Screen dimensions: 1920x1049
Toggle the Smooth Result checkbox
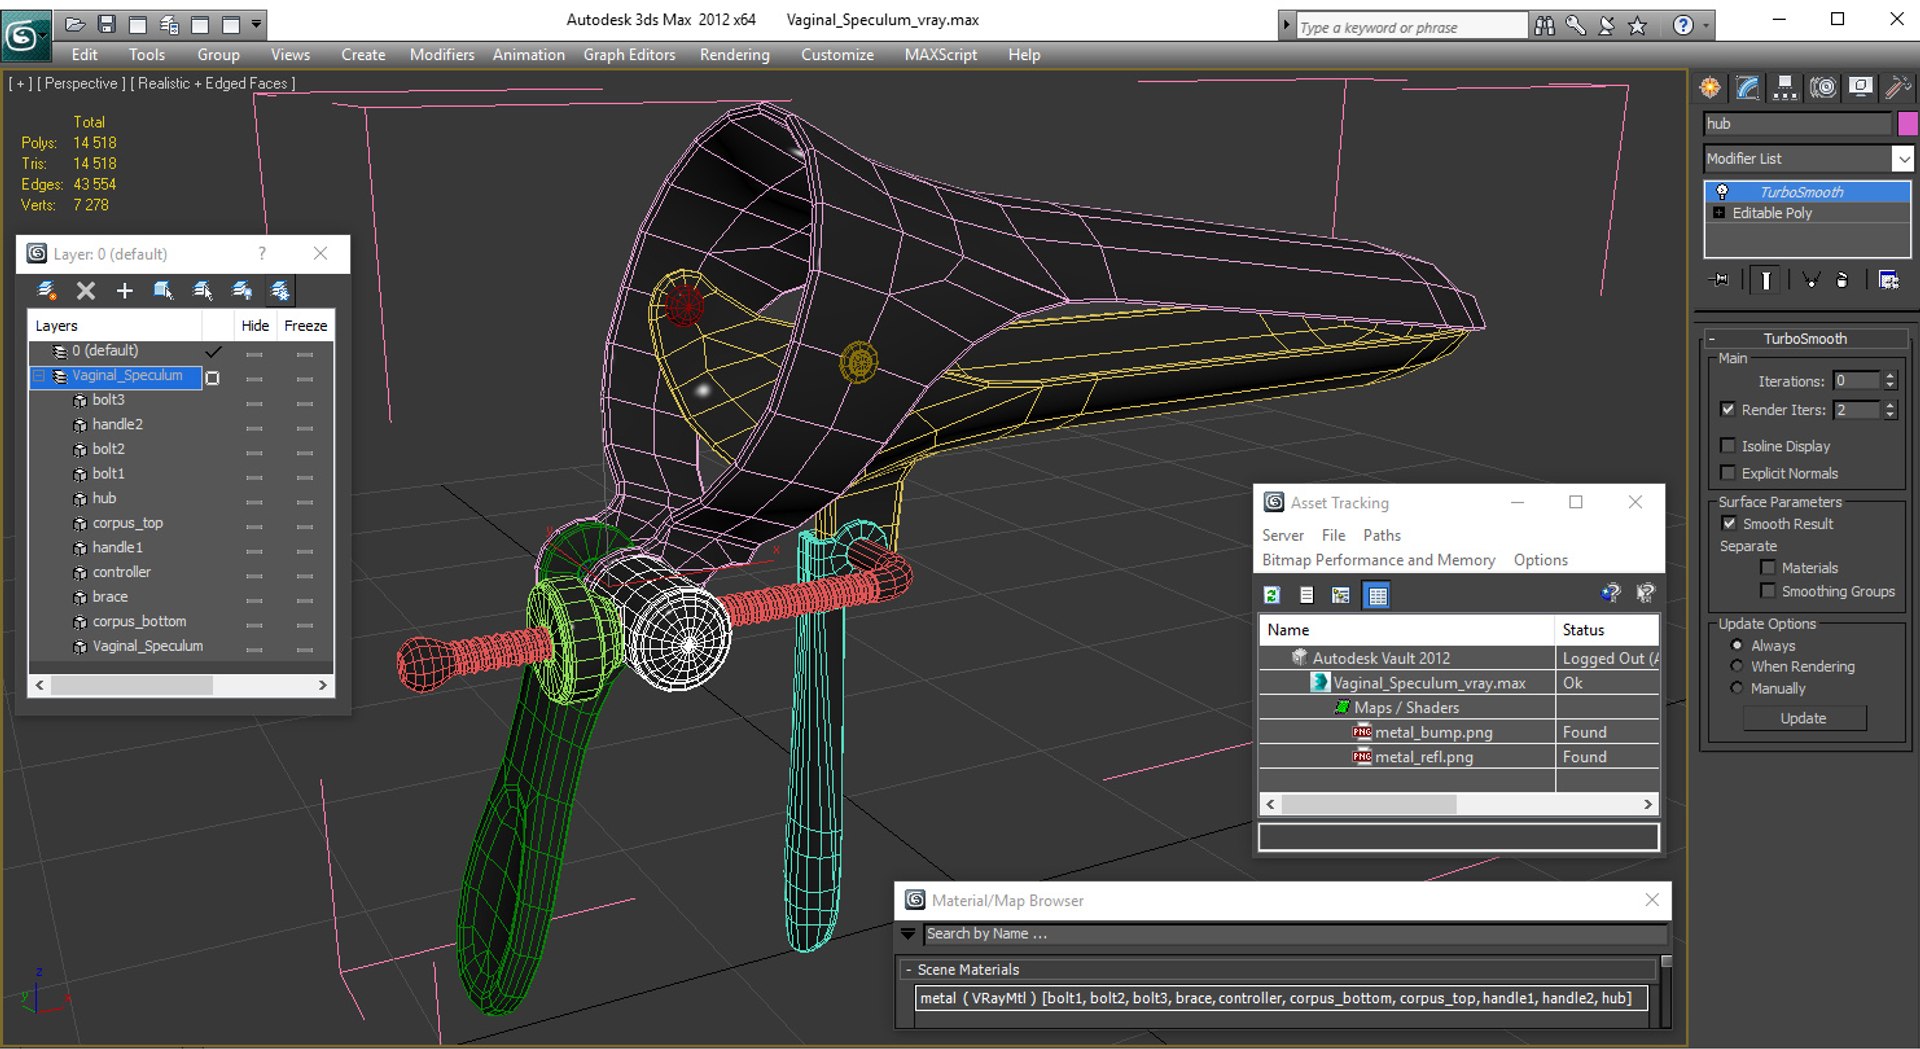tap(1729, 523)
